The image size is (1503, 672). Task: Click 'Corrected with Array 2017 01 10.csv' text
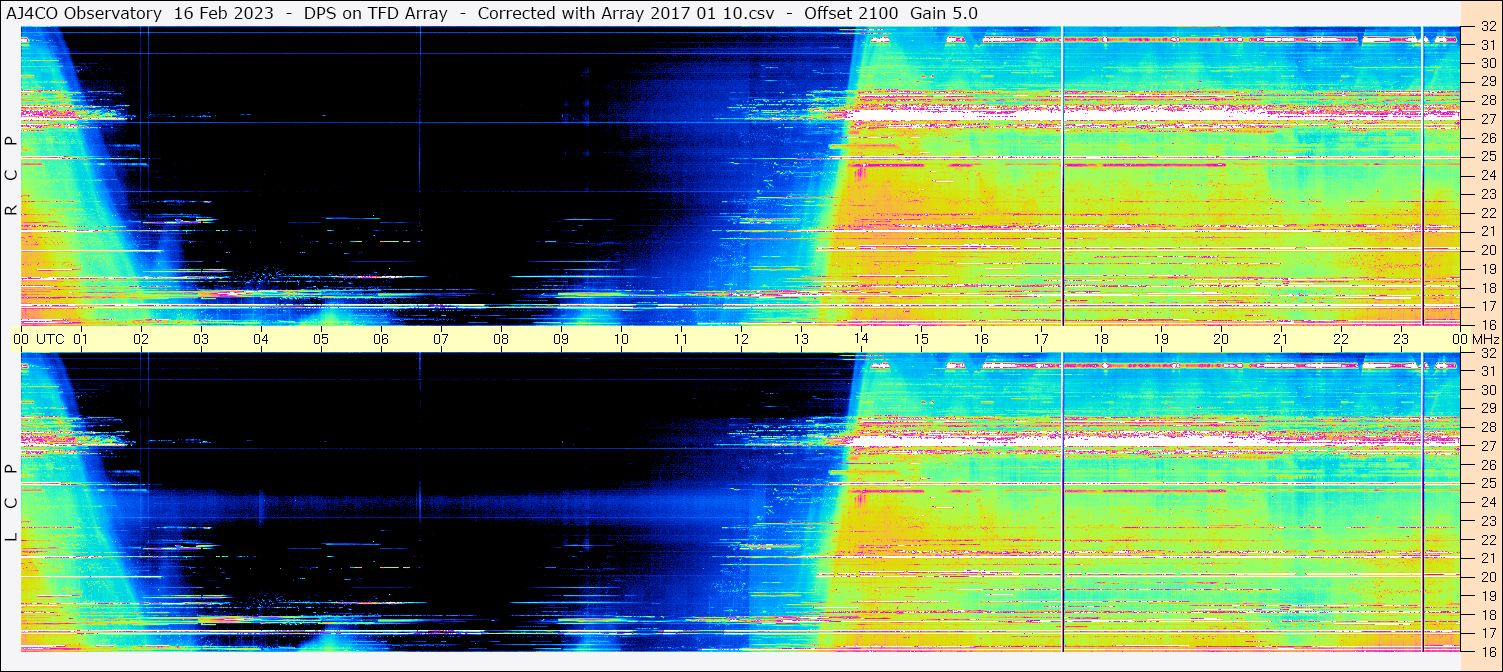coord(626,14)
